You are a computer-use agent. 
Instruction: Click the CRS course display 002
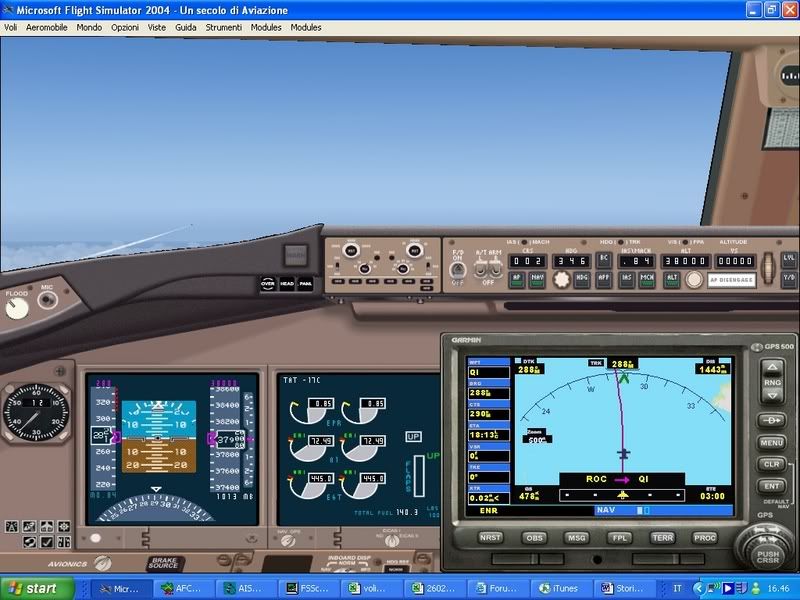point(527,261)
